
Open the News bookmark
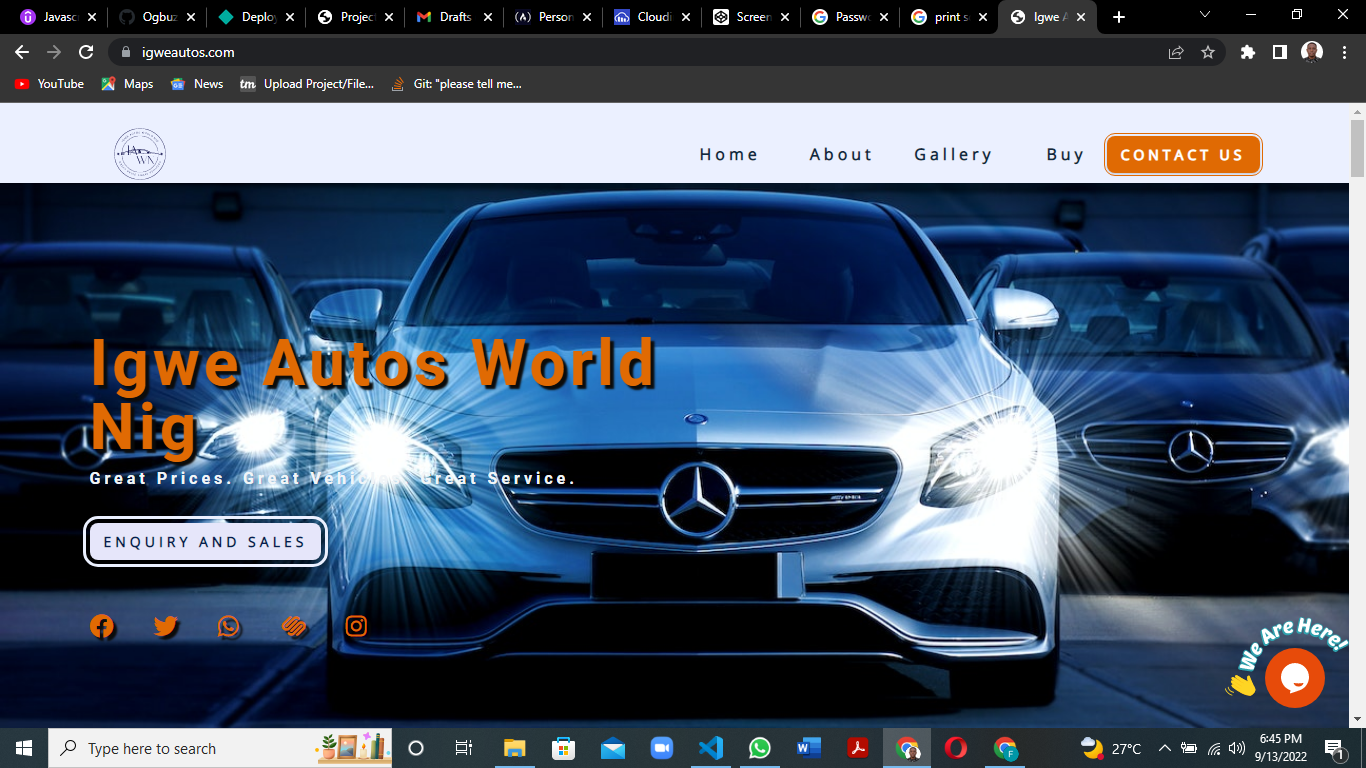coord(197,84)
